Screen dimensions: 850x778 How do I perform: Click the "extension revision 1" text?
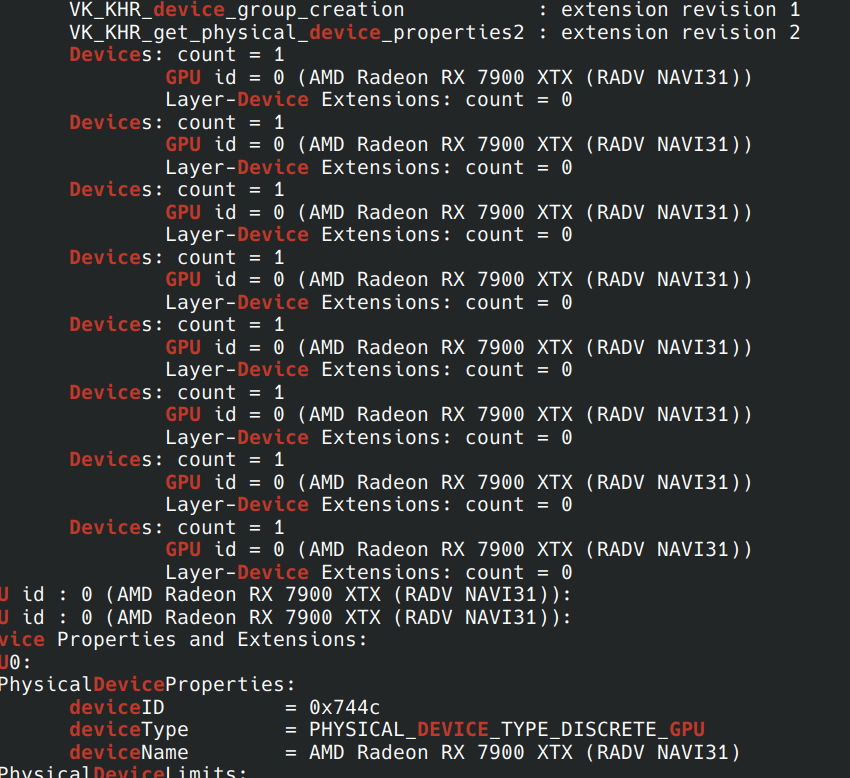[680, 10]
